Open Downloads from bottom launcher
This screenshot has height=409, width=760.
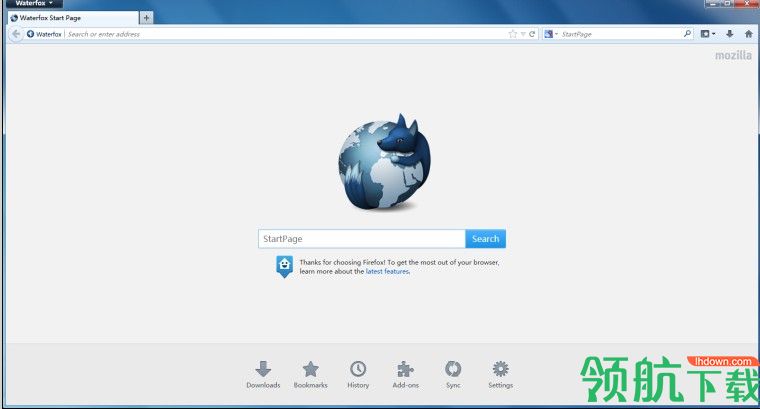coord(263,375)
